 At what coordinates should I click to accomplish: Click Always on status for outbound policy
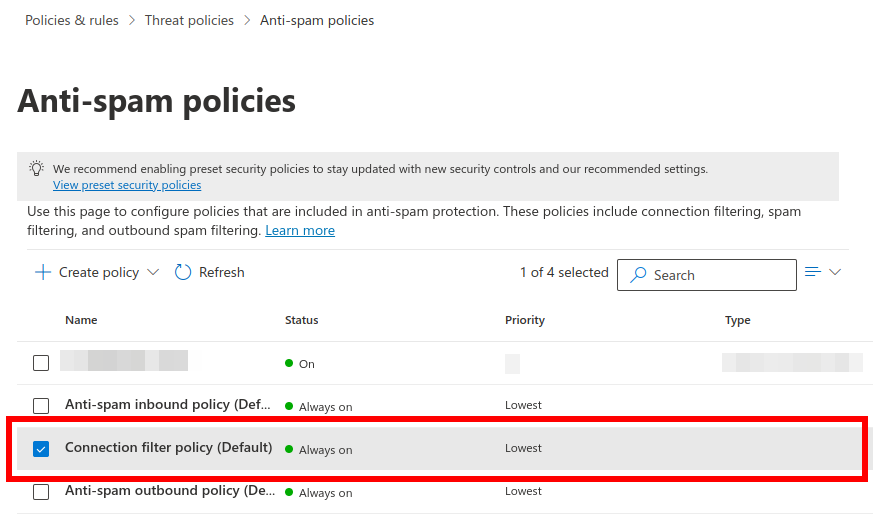[318, 493]
